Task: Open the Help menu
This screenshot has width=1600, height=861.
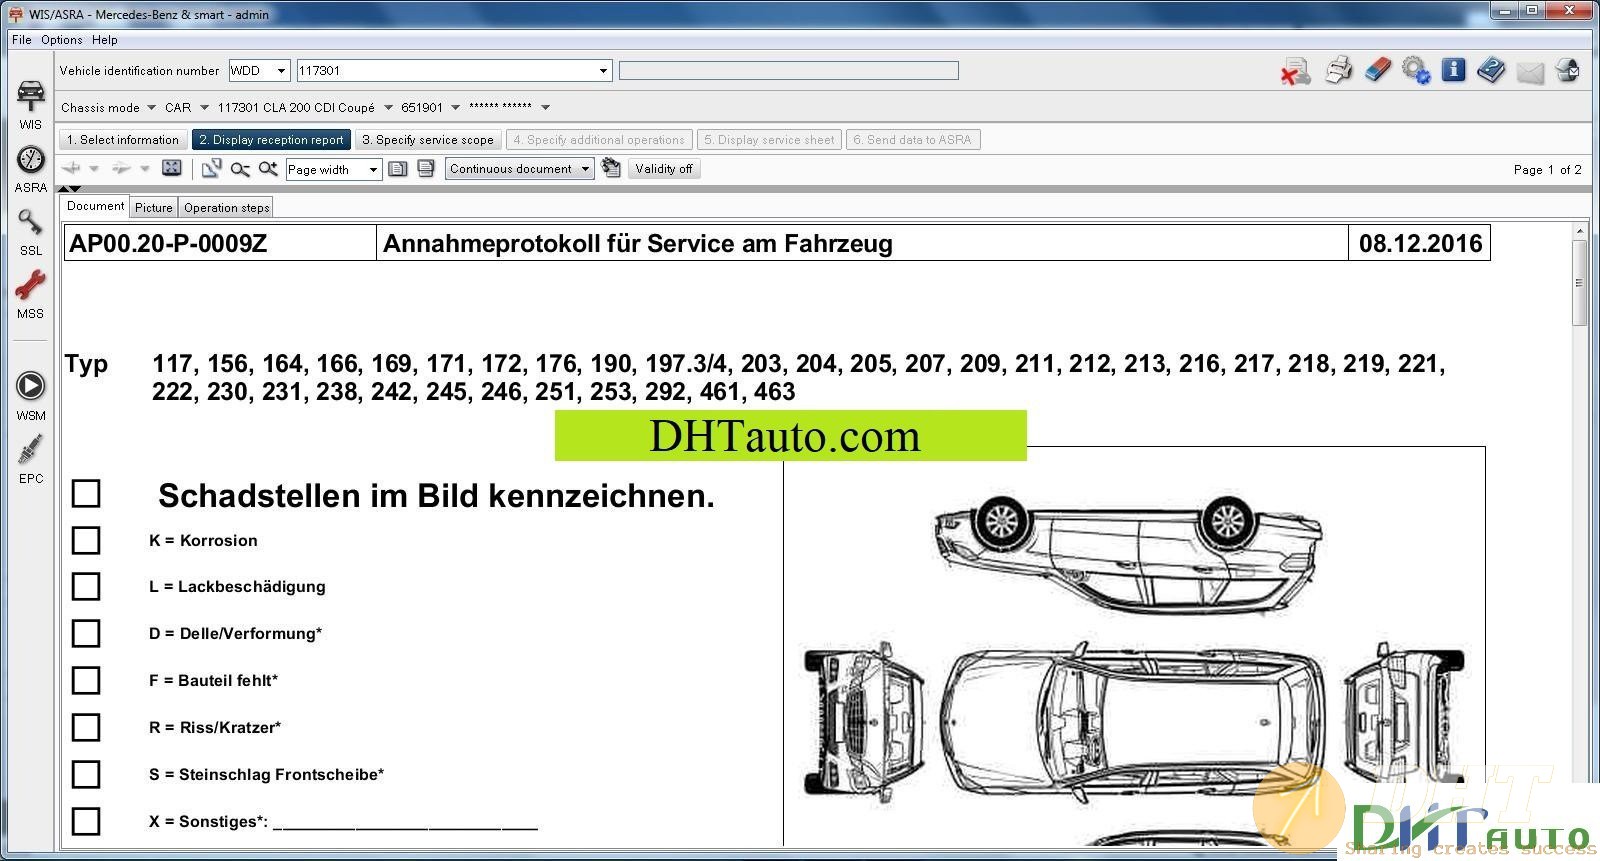Action: (x=105, y=40)
